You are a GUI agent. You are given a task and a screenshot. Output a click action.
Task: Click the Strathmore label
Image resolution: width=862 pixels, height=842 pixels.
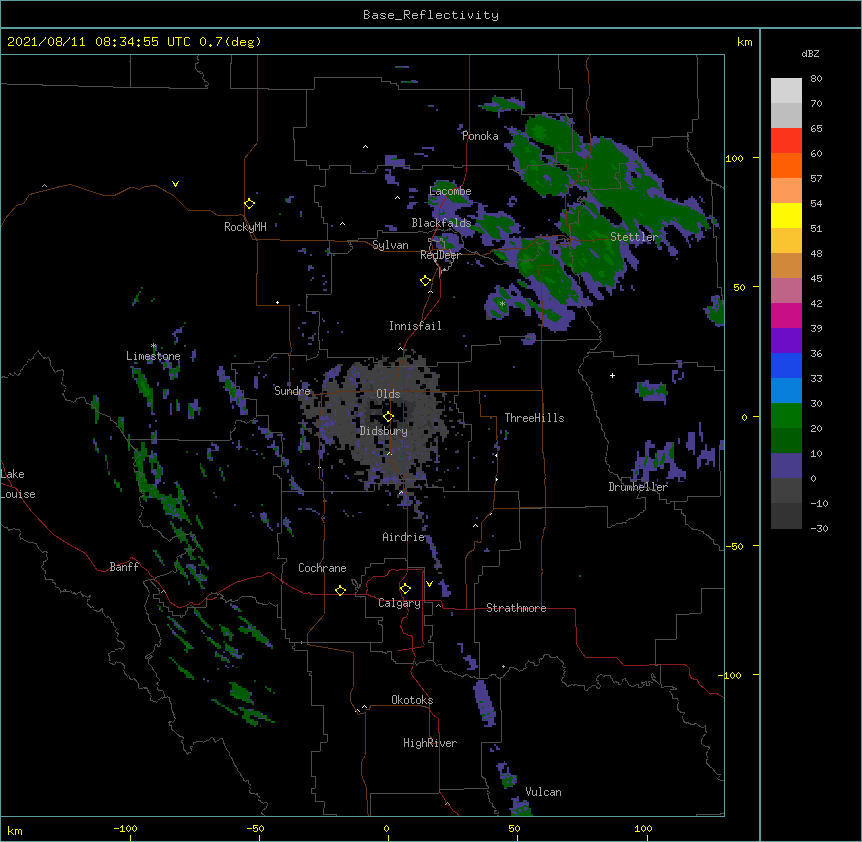tap(516, 608)
